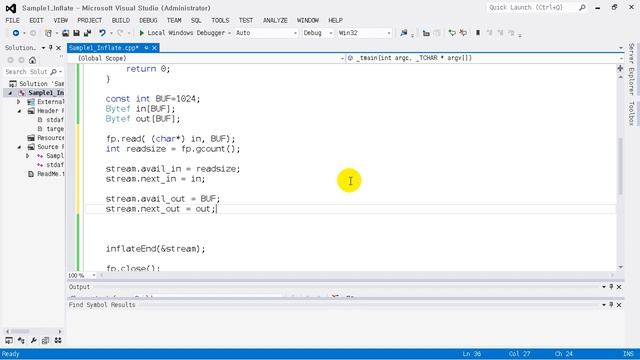
Task: Undo the last edit using the Undo icon
Action: click(x=102, y=33)
